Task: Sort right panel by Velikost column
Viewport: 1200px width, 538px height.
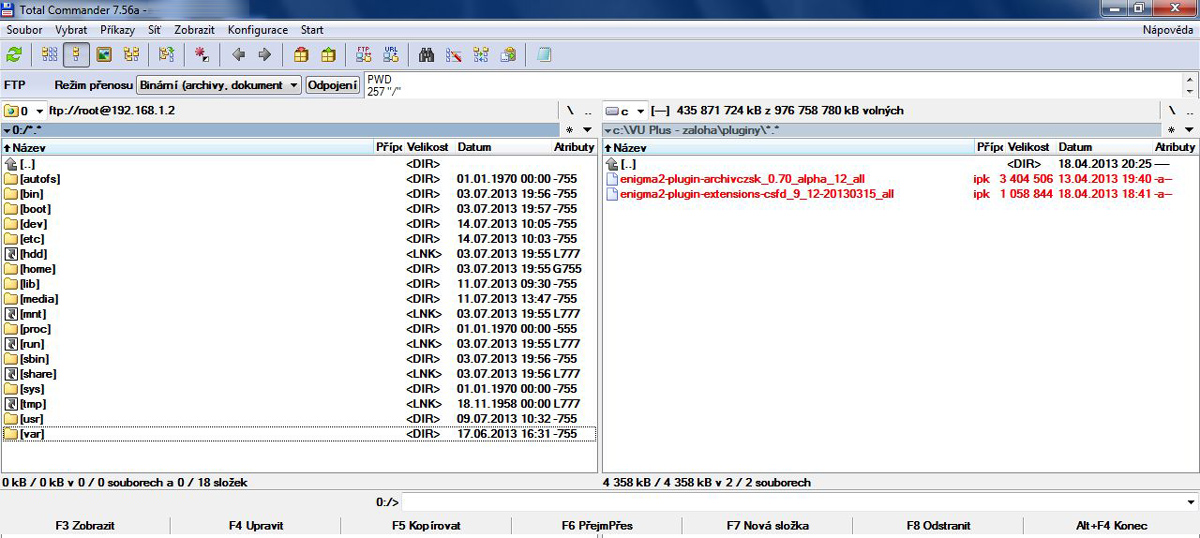Action: pos(1029,147)
